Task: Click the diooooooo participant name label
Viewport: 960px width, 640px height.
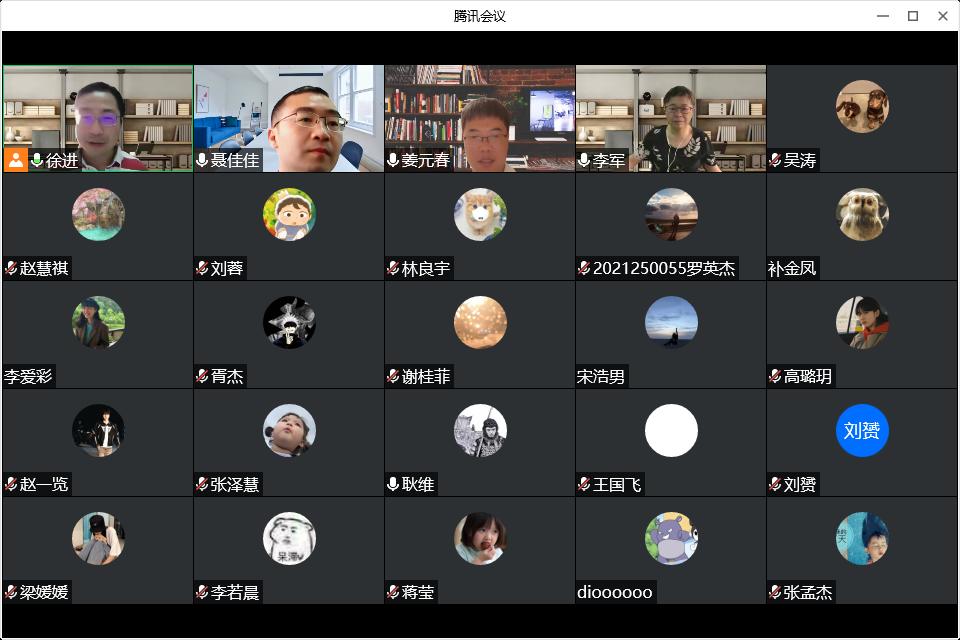Action: (x=614, y=592)
